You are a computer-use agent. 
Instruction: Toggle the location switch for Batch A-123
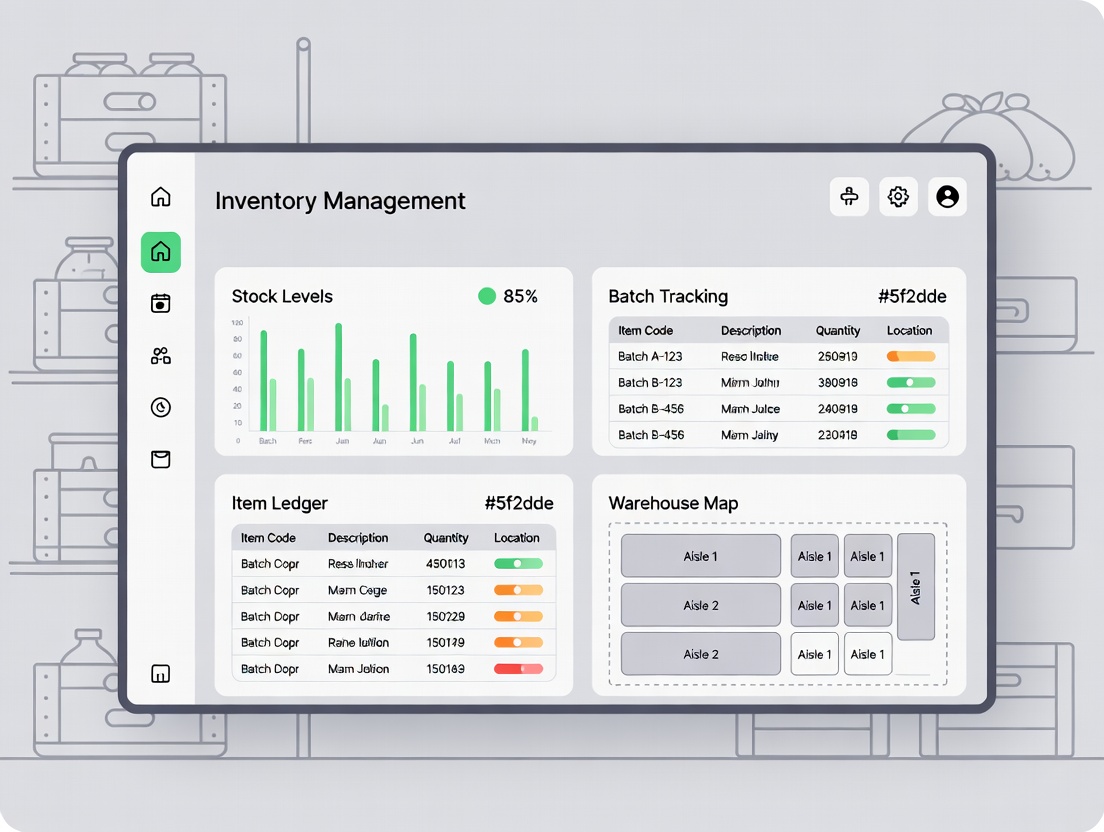tap(910, 357)
